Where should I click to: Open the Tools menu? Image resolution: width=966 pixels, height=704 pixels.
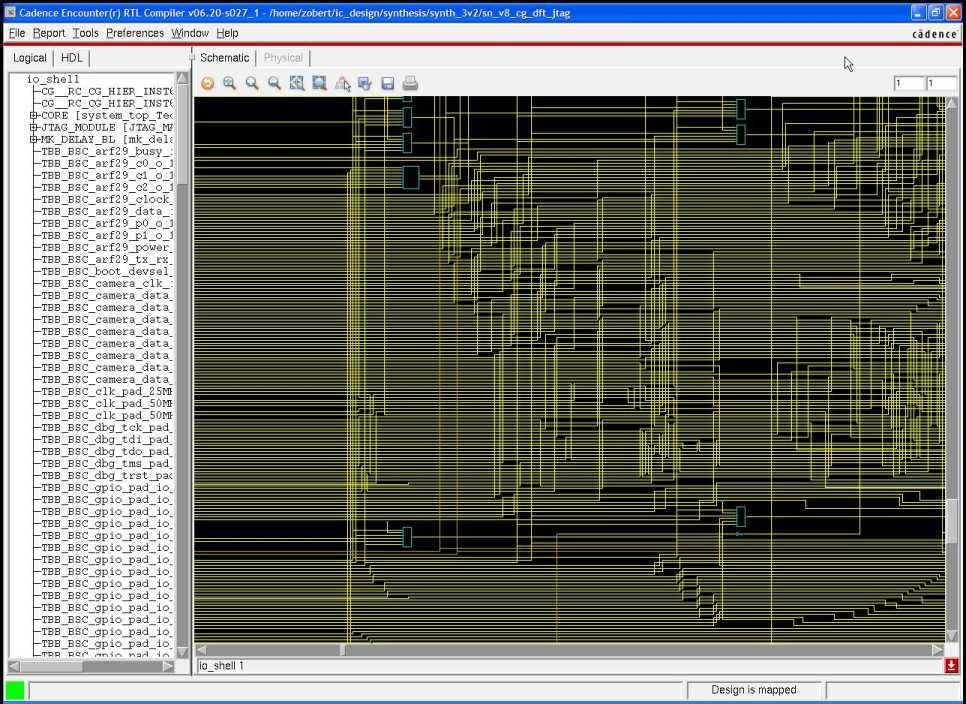coord(85,33)
